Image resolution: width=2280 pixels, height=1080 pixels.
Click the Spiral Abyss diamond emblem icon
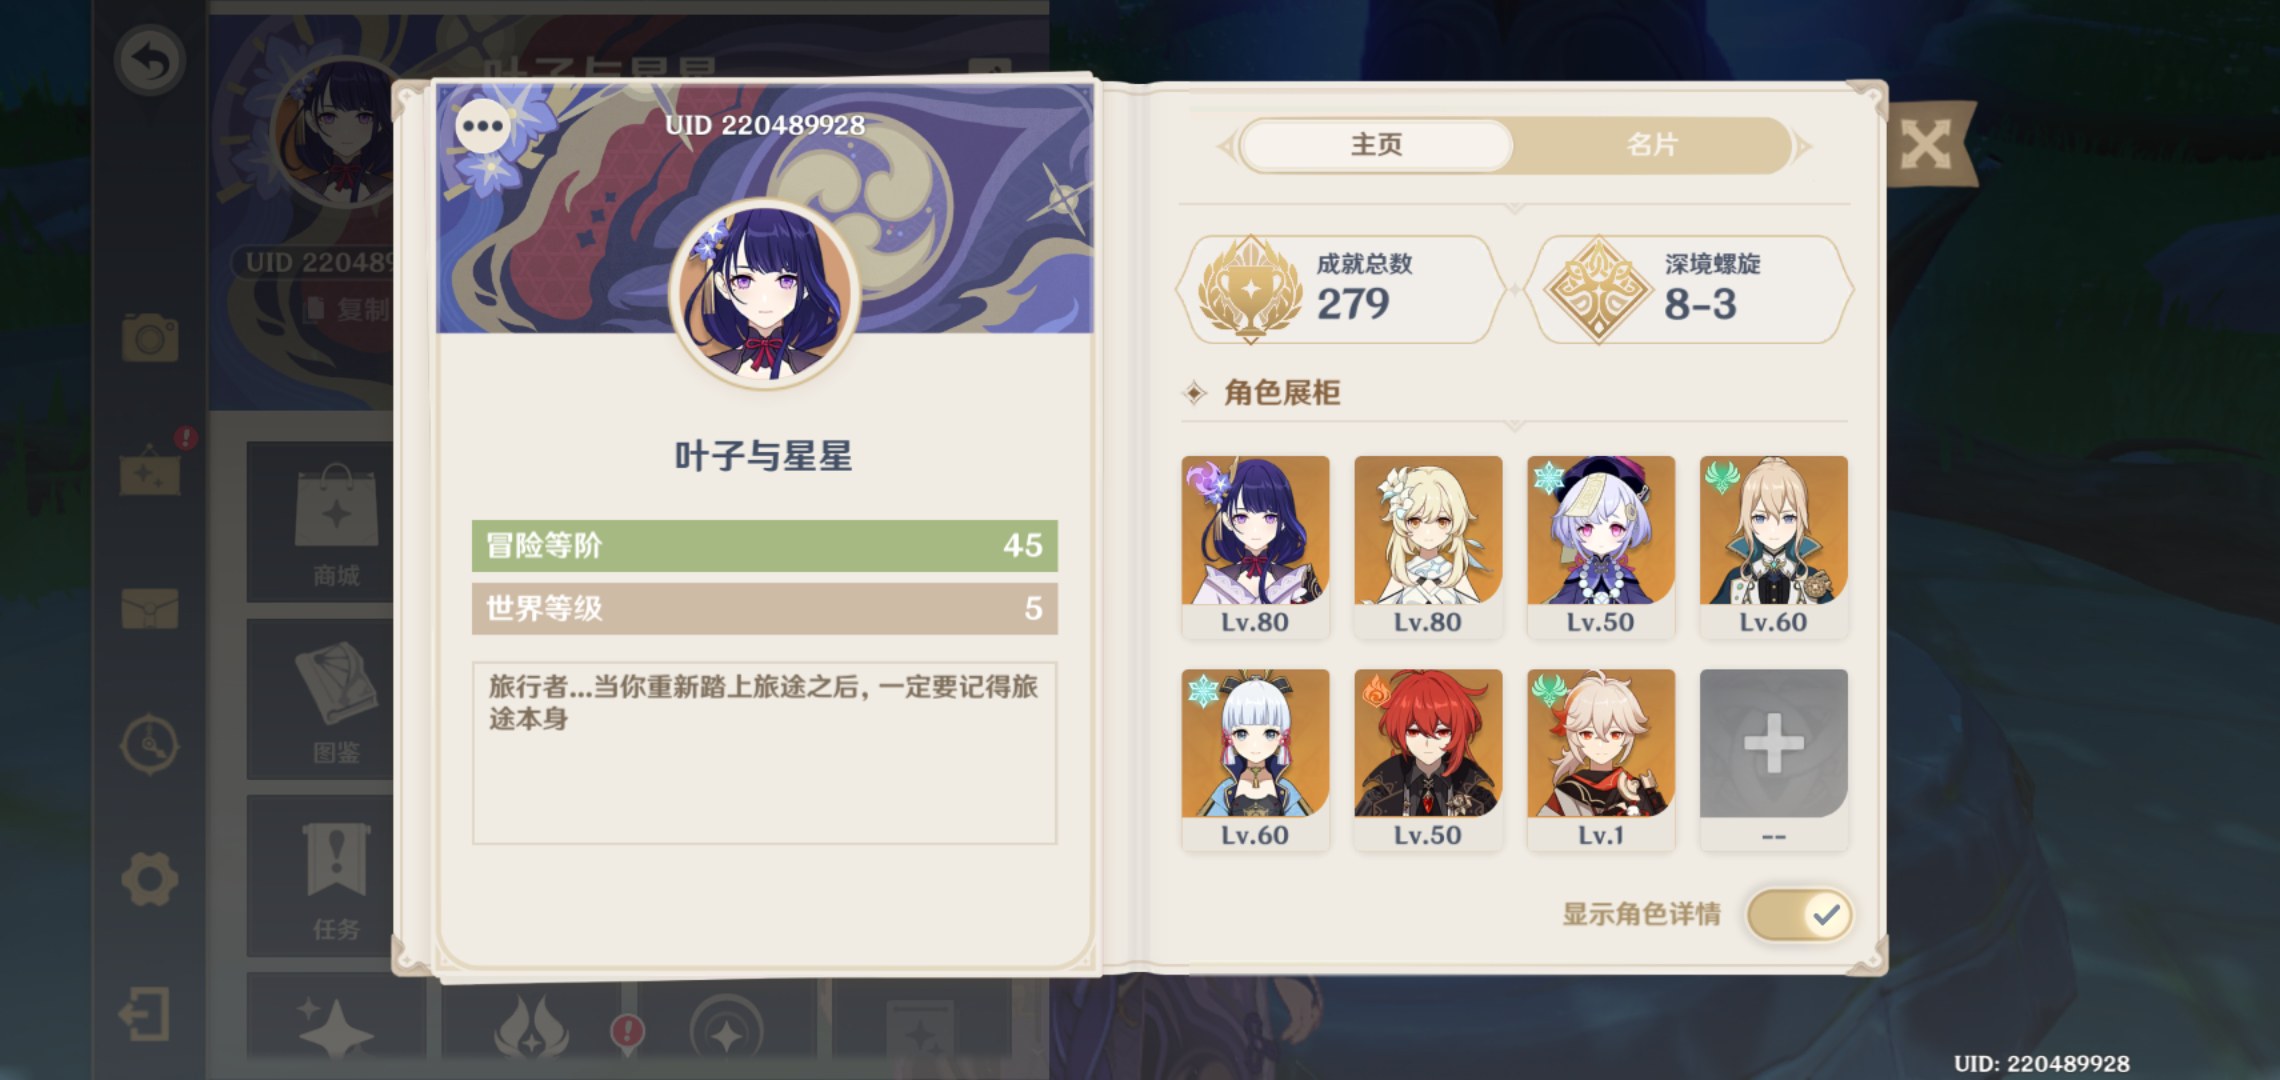(x=1597, y=290)
